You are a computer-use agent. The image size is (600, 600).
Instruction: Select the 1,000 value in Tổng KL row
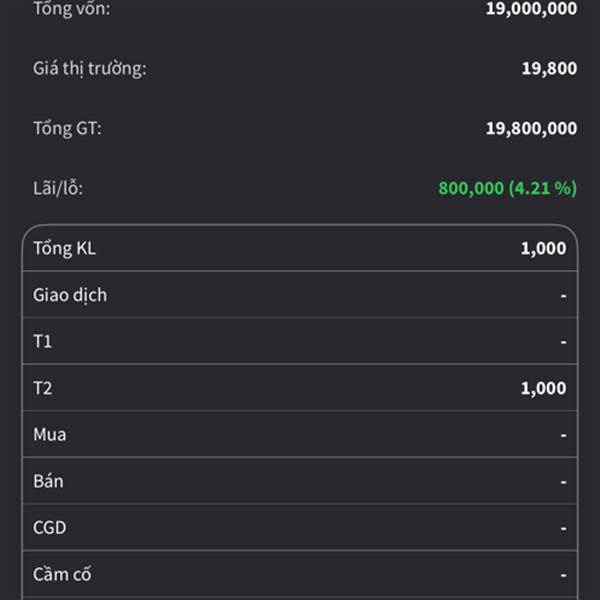[543, 248]
